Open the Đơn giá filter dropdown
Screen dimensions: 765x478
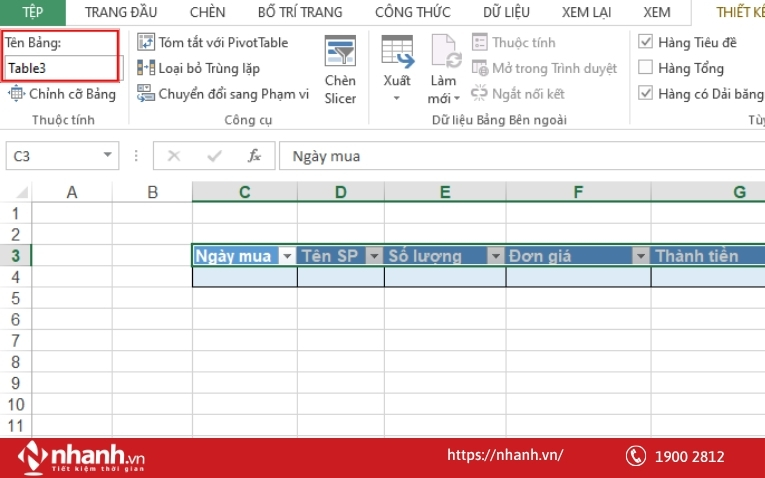[641, 256]
